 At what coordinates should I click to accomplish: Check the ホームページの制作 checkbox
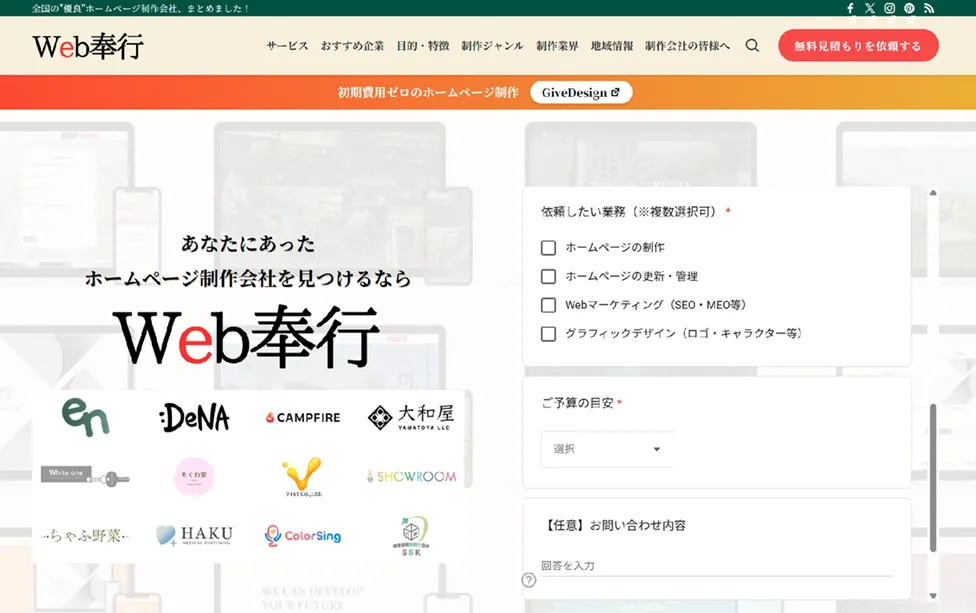(548, 248)
